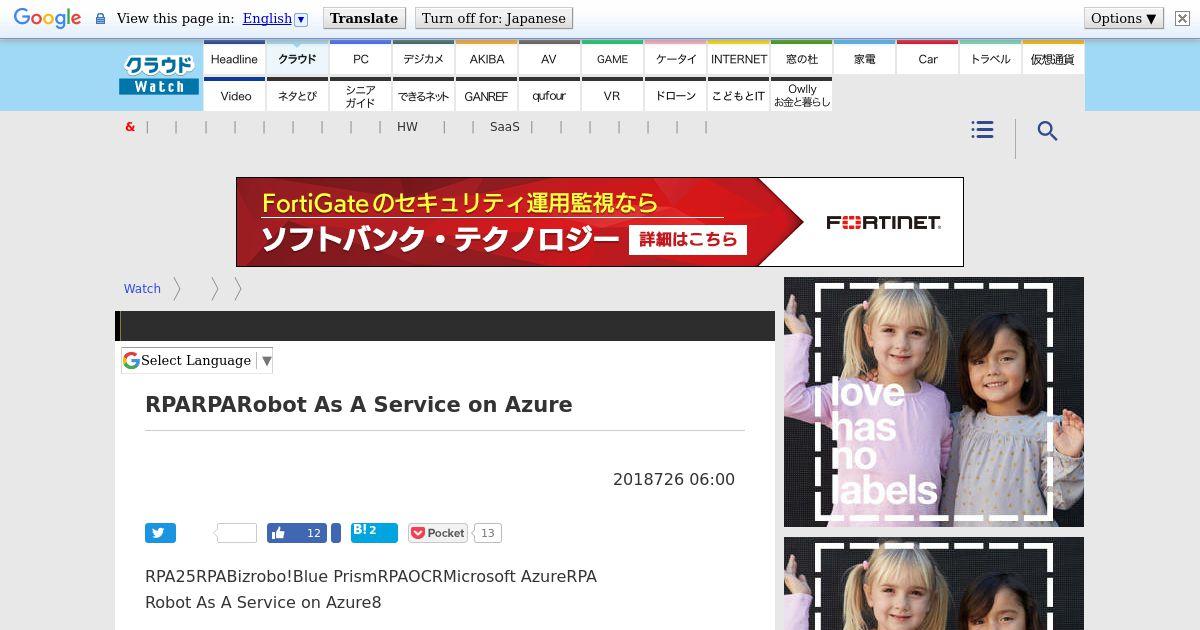This screenshot has height=630, width=1200.
Task: Open the Fortinet FortiGate banner ad
Action: (600, 222)
